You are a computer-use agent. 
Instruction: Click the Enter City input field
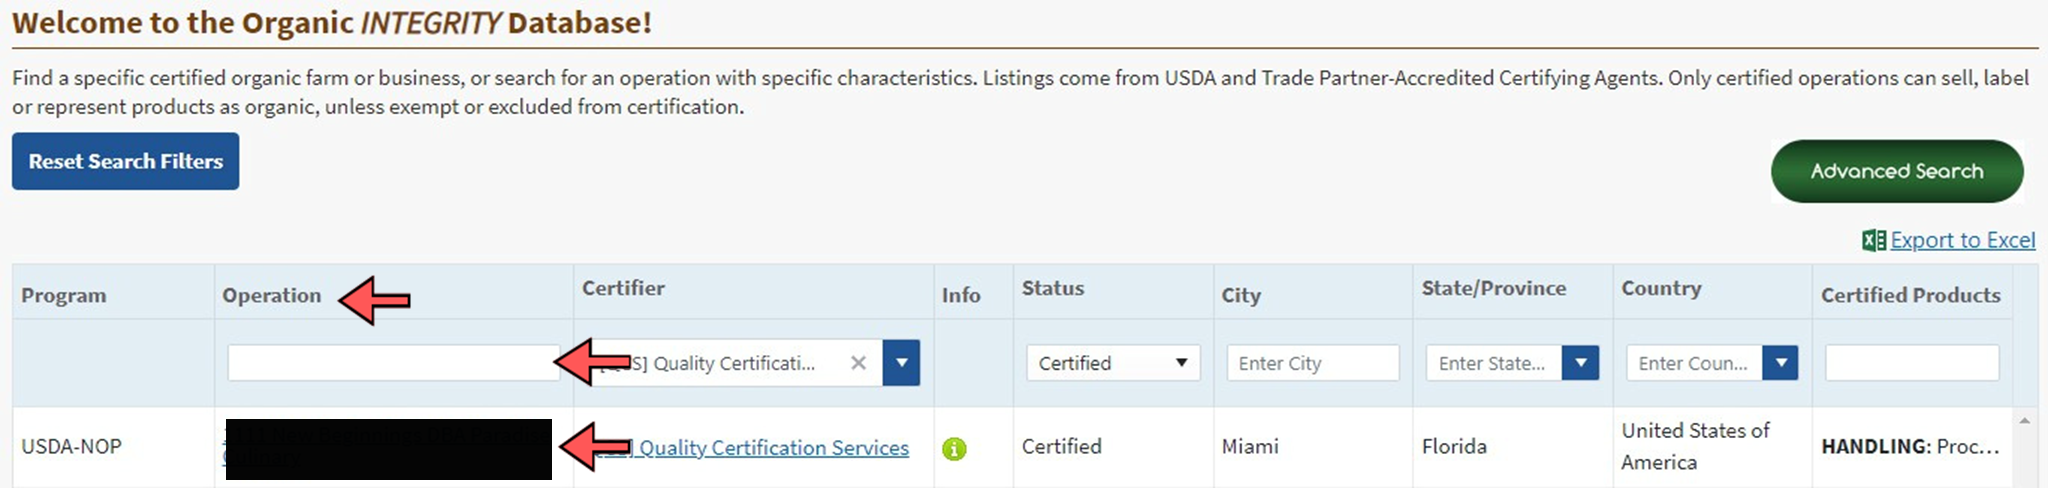pos(1313,363)
